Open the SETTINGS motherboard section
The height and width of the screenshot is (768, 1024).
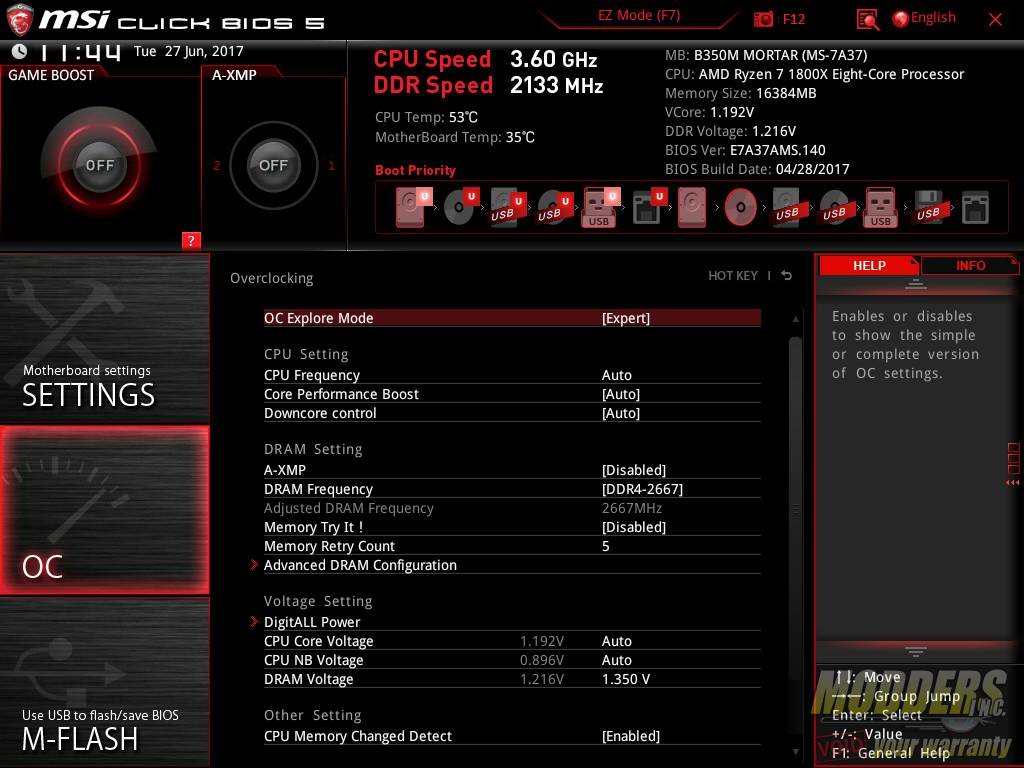[x=104, y=338]
